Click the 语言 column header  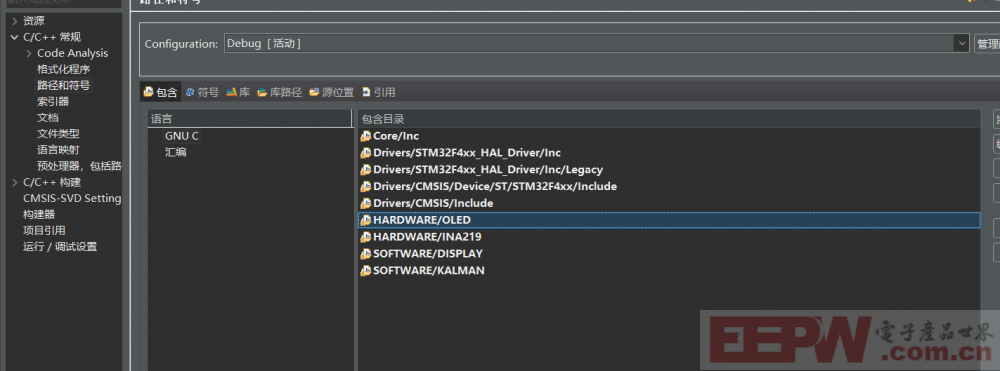point(250,119)
